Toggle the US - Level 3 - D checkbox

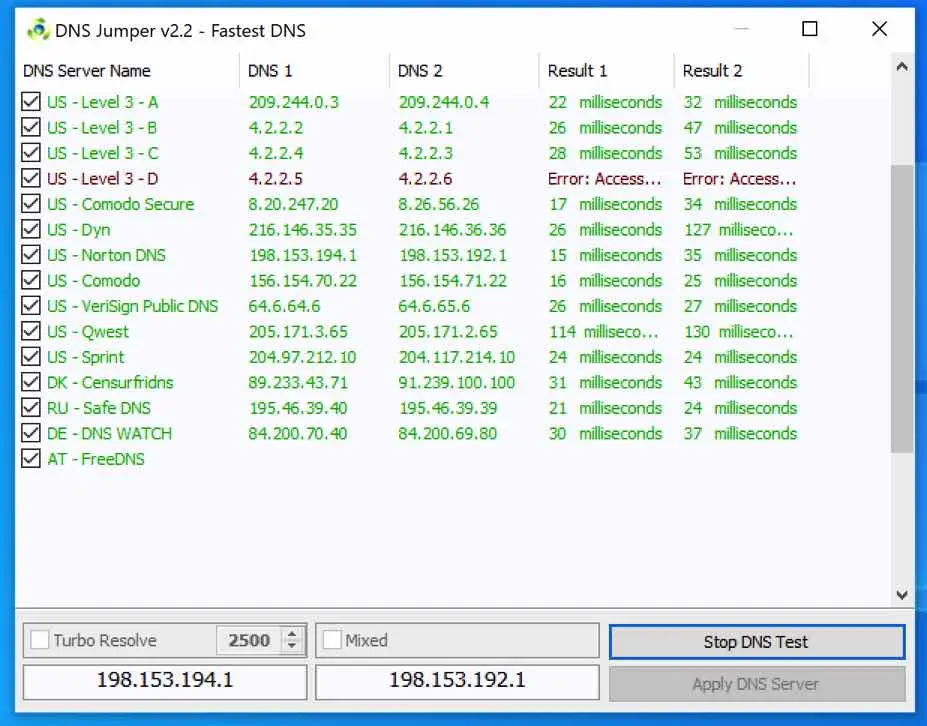(x=31, y=178)
